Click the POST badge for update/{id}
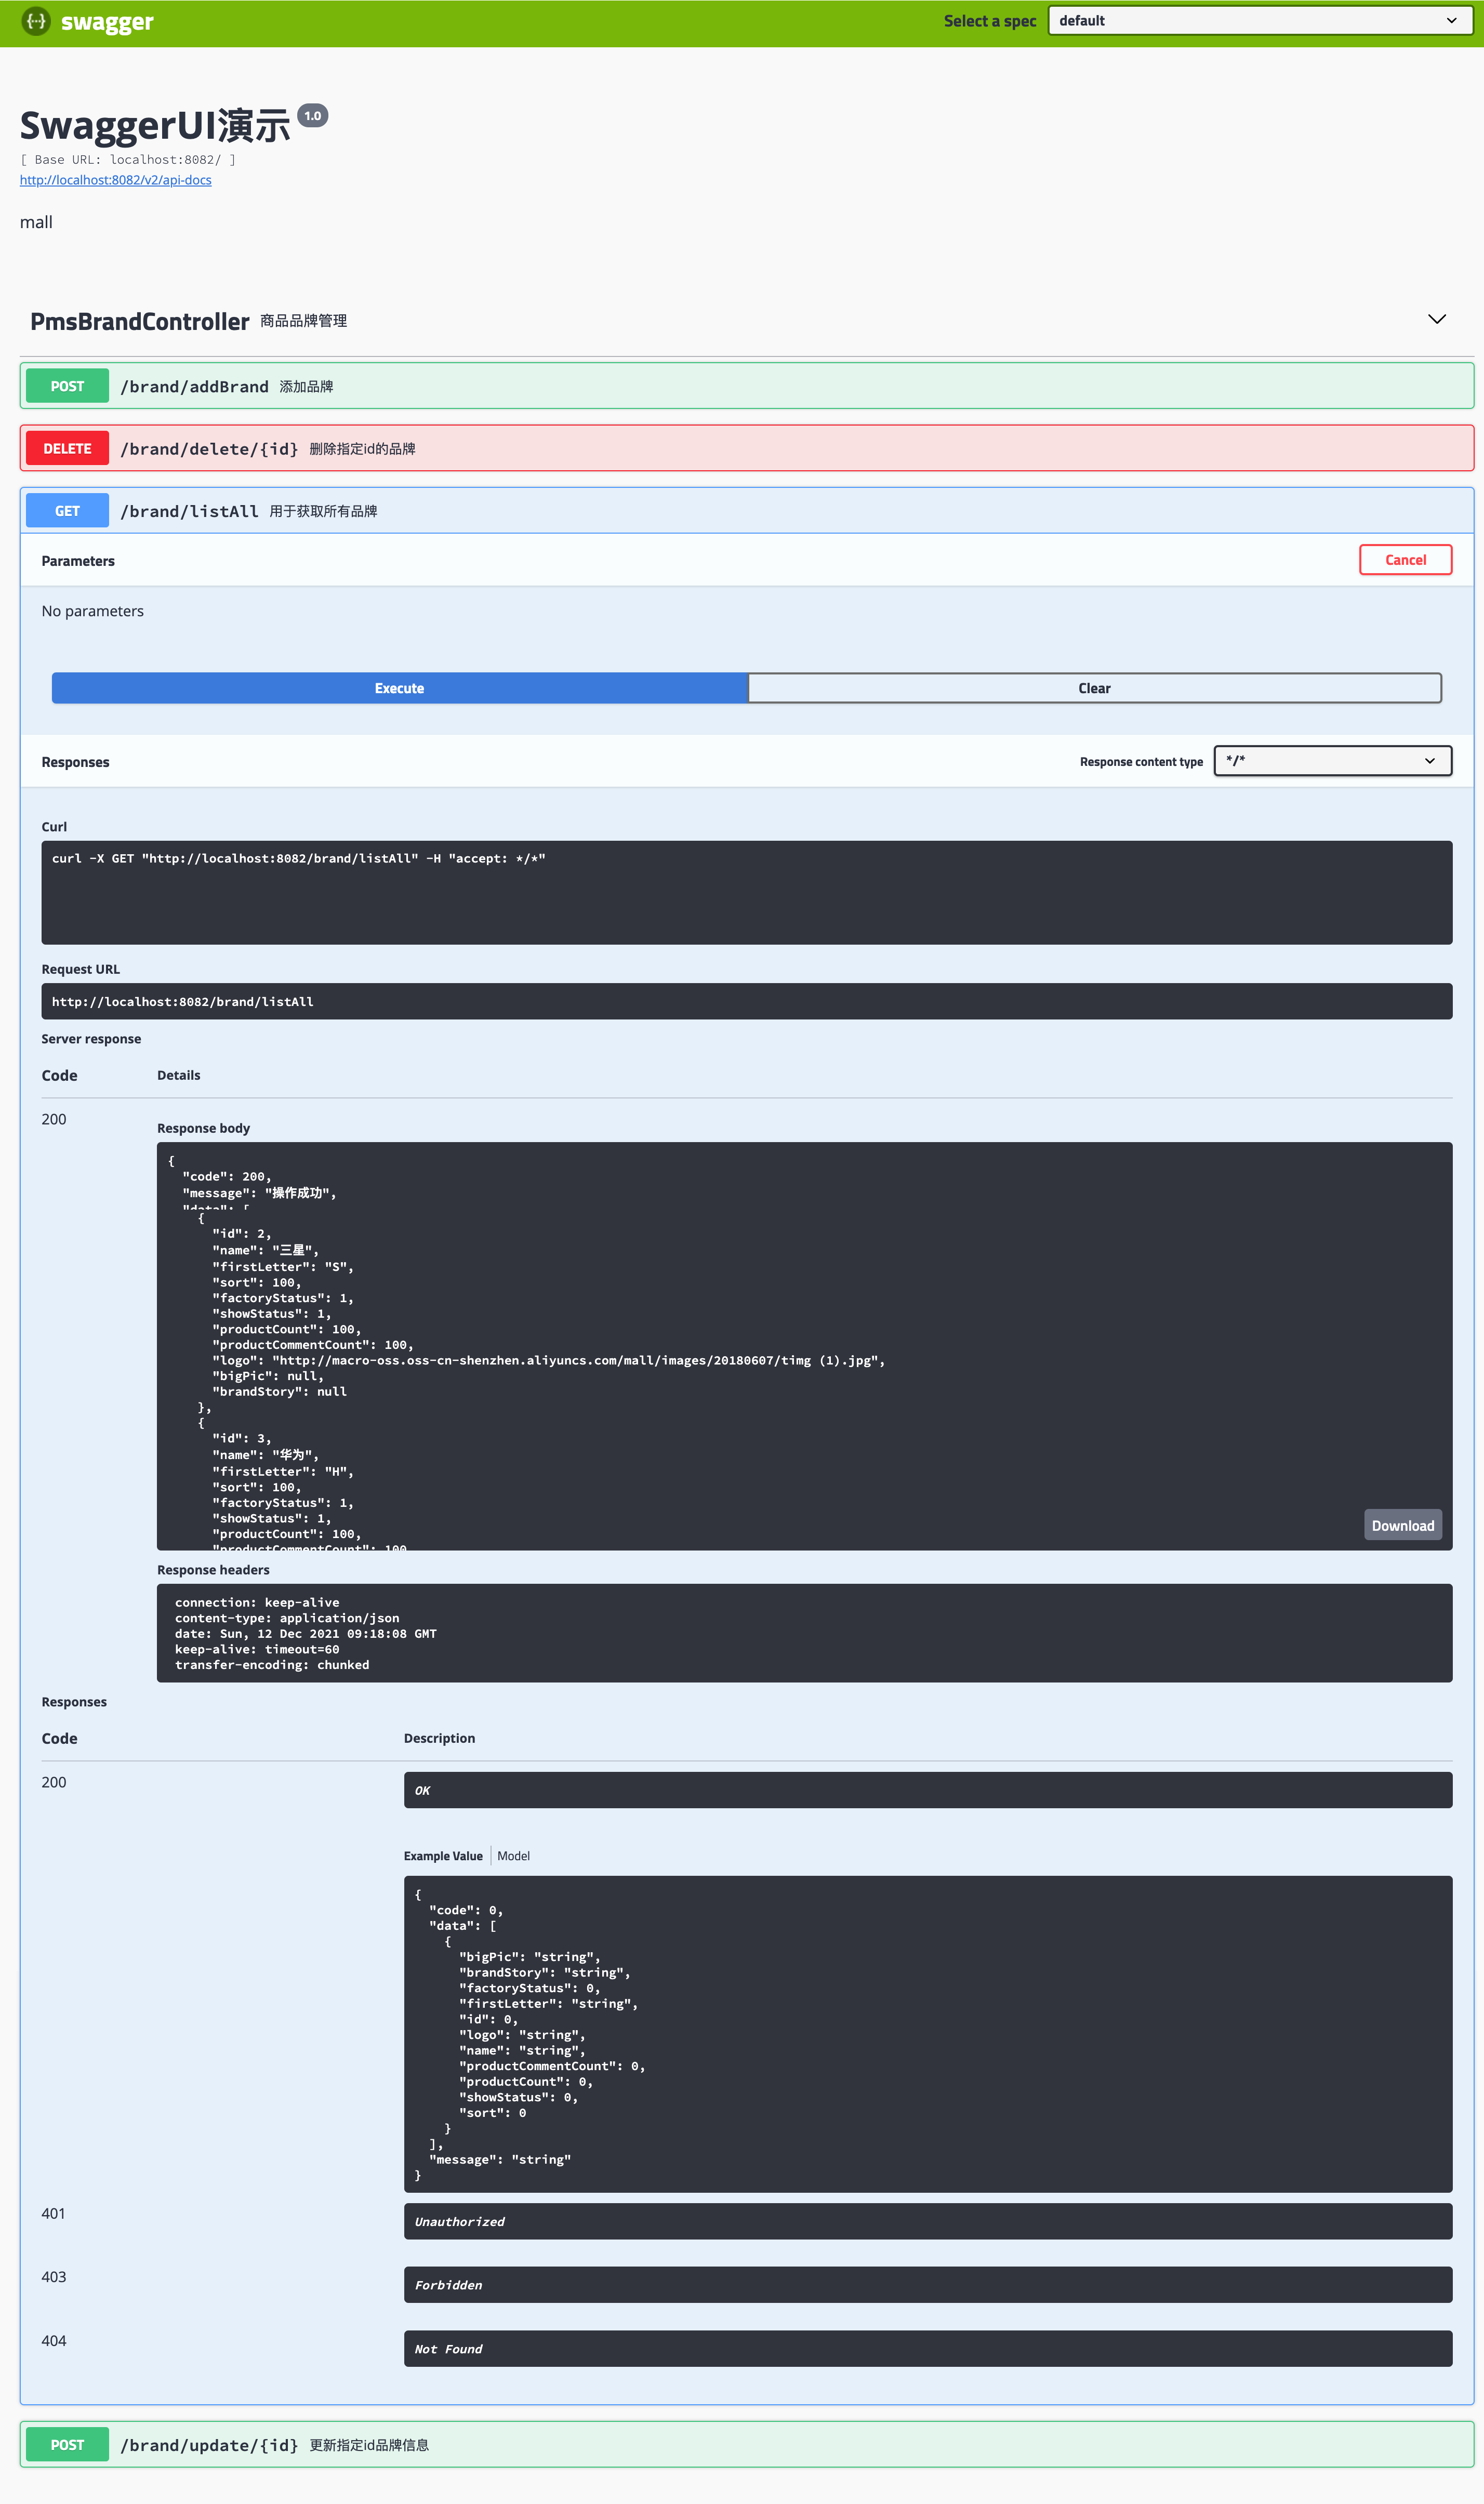1484x2504 pixels. (67, 2444)
